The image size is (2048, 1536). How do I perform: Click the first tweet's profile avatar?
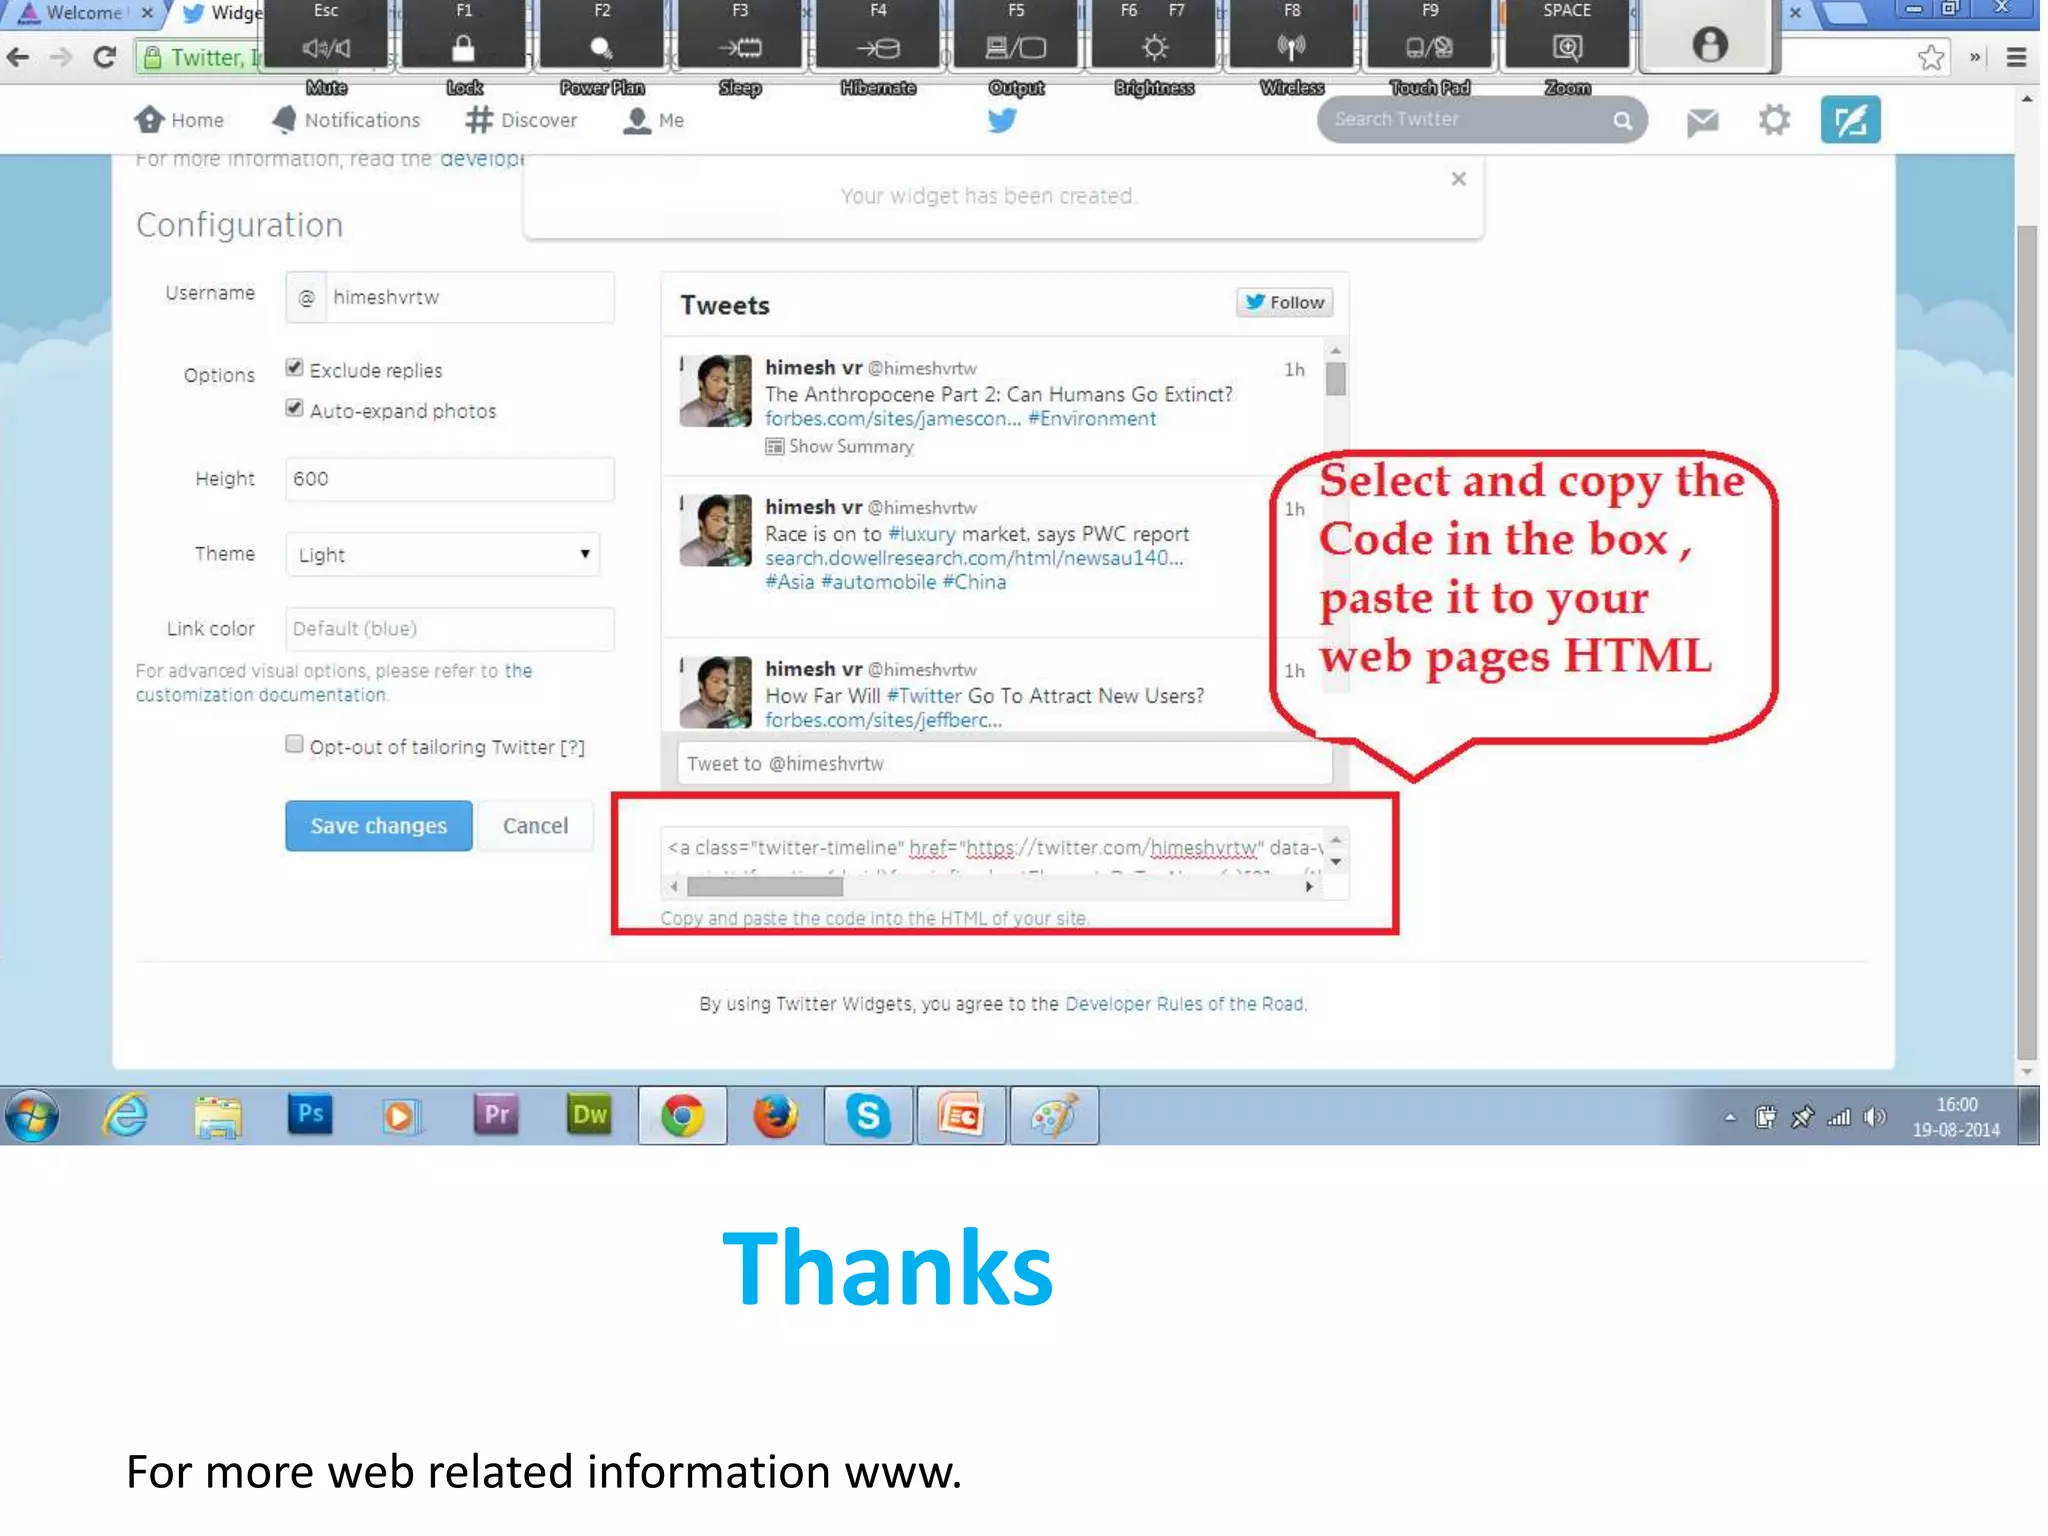(715, 391)
